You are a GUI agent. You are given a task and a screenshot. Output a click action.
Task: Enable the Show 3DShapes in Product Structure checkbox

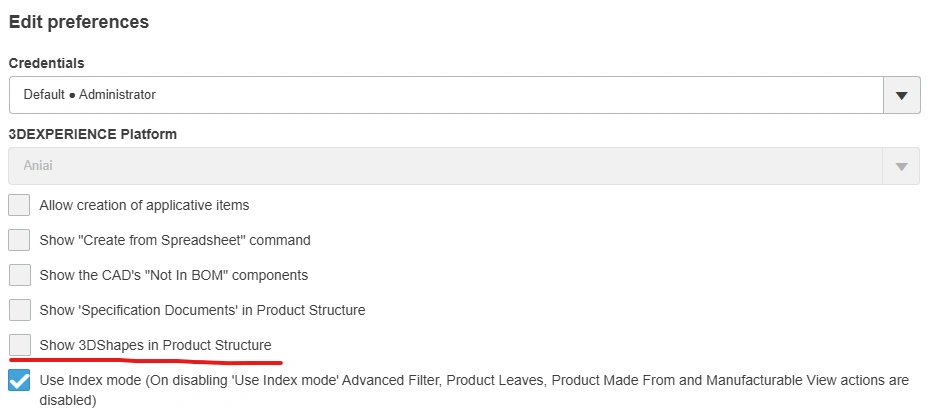click(19, 345)
